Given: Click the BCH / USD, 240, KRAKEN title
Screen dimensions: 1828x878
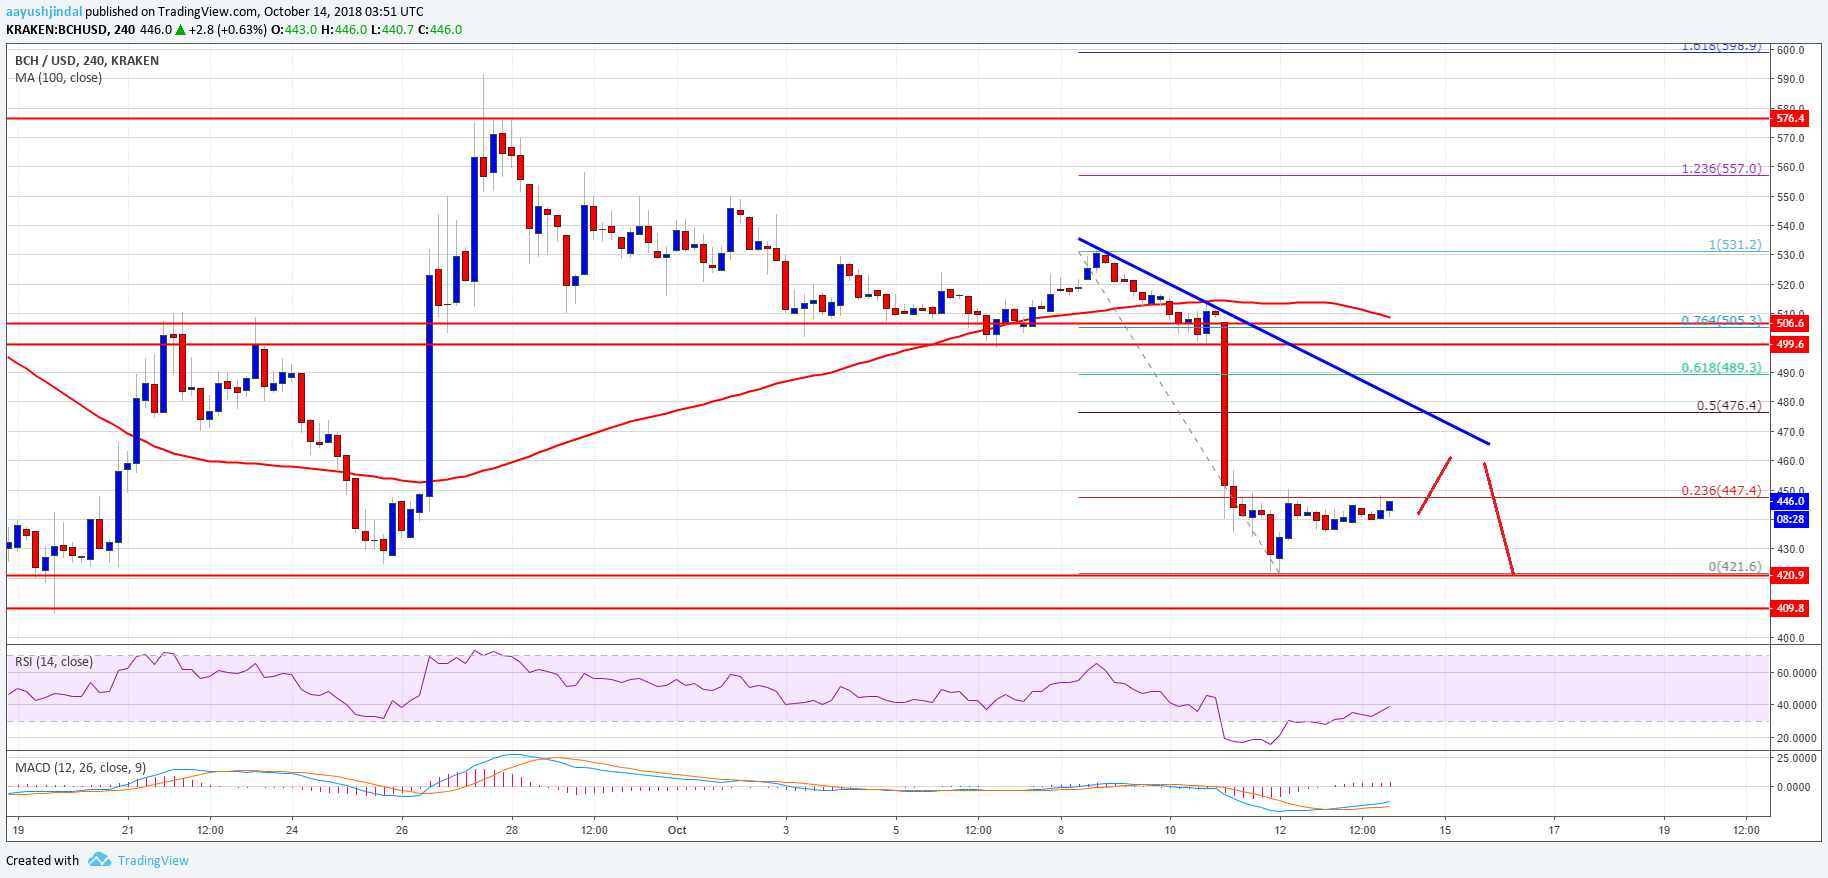Looking at the screenshot, I should pyautogui.click(x=87, y=61).
